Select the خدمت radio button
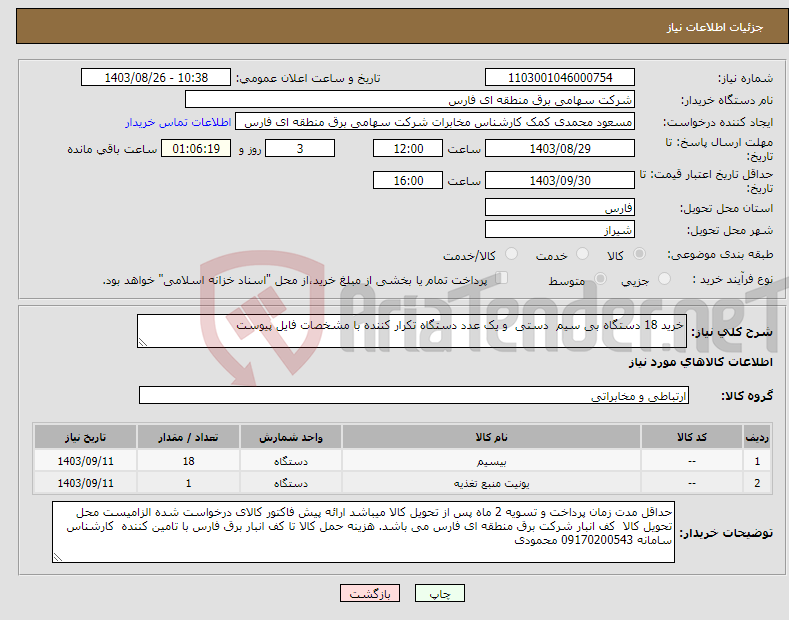 tap(582, 254)
